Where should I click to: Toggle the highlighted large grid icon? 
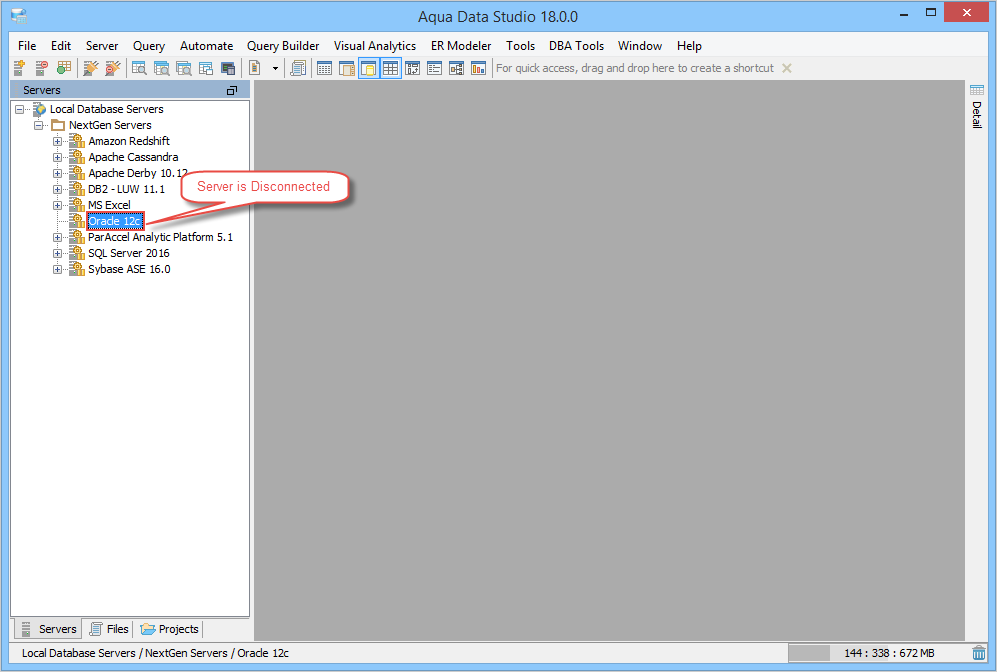[x=390, y=68]
